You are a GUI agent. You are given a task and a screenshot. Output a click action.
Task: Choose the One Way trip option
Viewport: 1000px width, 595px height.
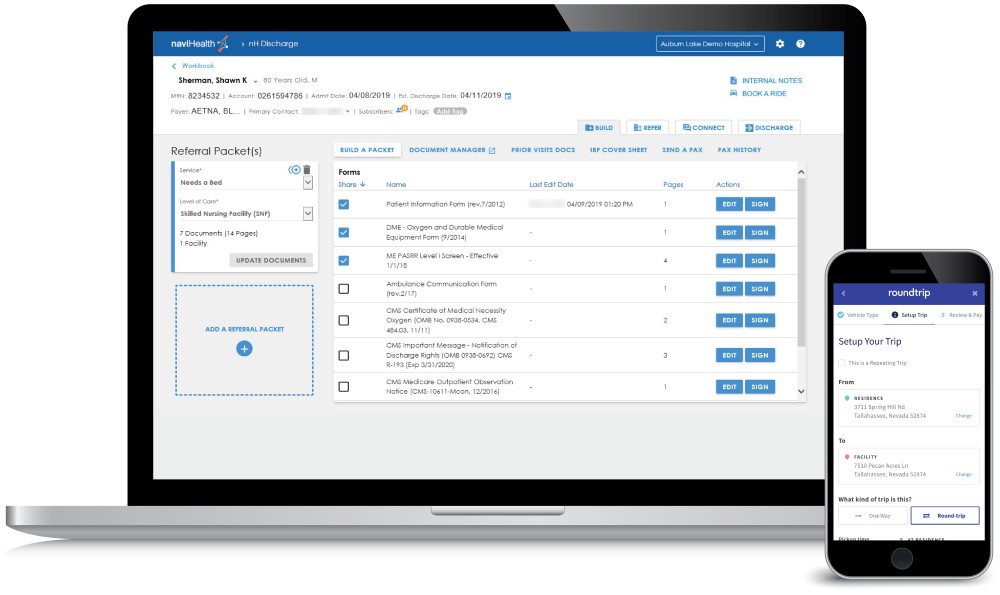[873, 515]
